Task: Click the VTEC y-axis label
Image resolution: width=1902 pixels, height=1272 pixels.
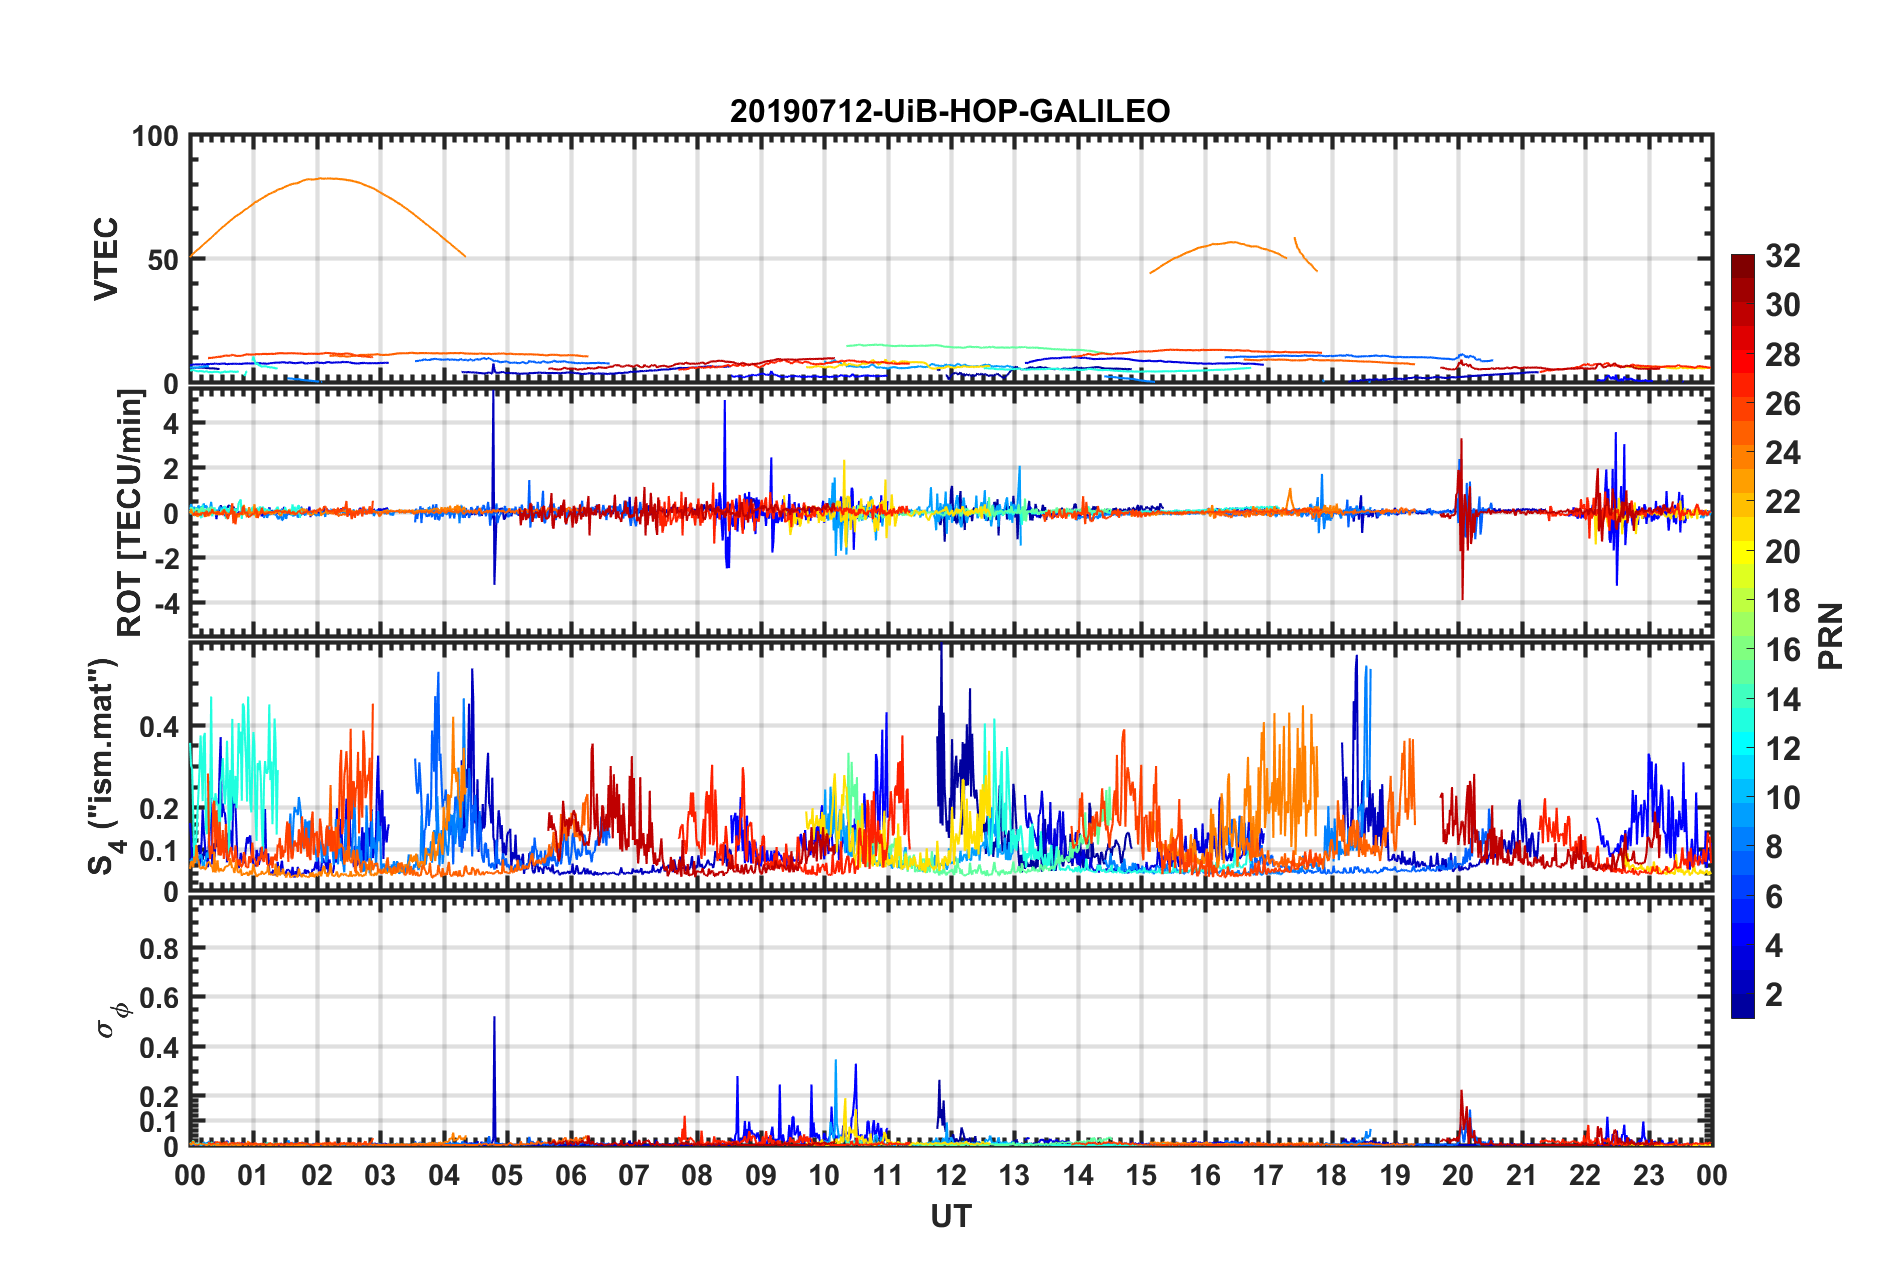Action: 106,259
